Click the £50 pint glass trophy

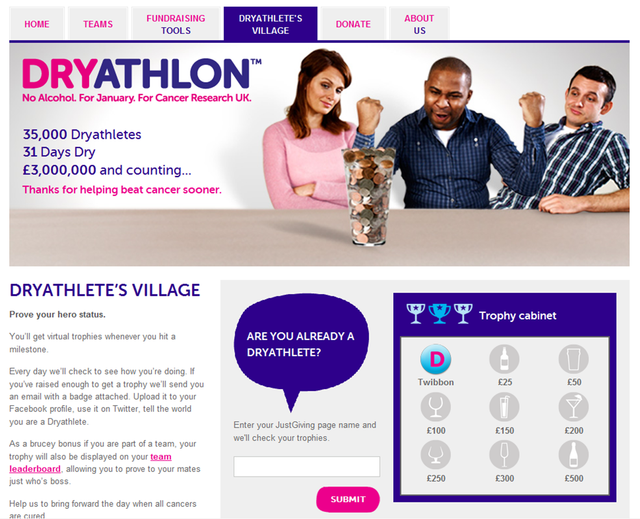pos(573,359)
